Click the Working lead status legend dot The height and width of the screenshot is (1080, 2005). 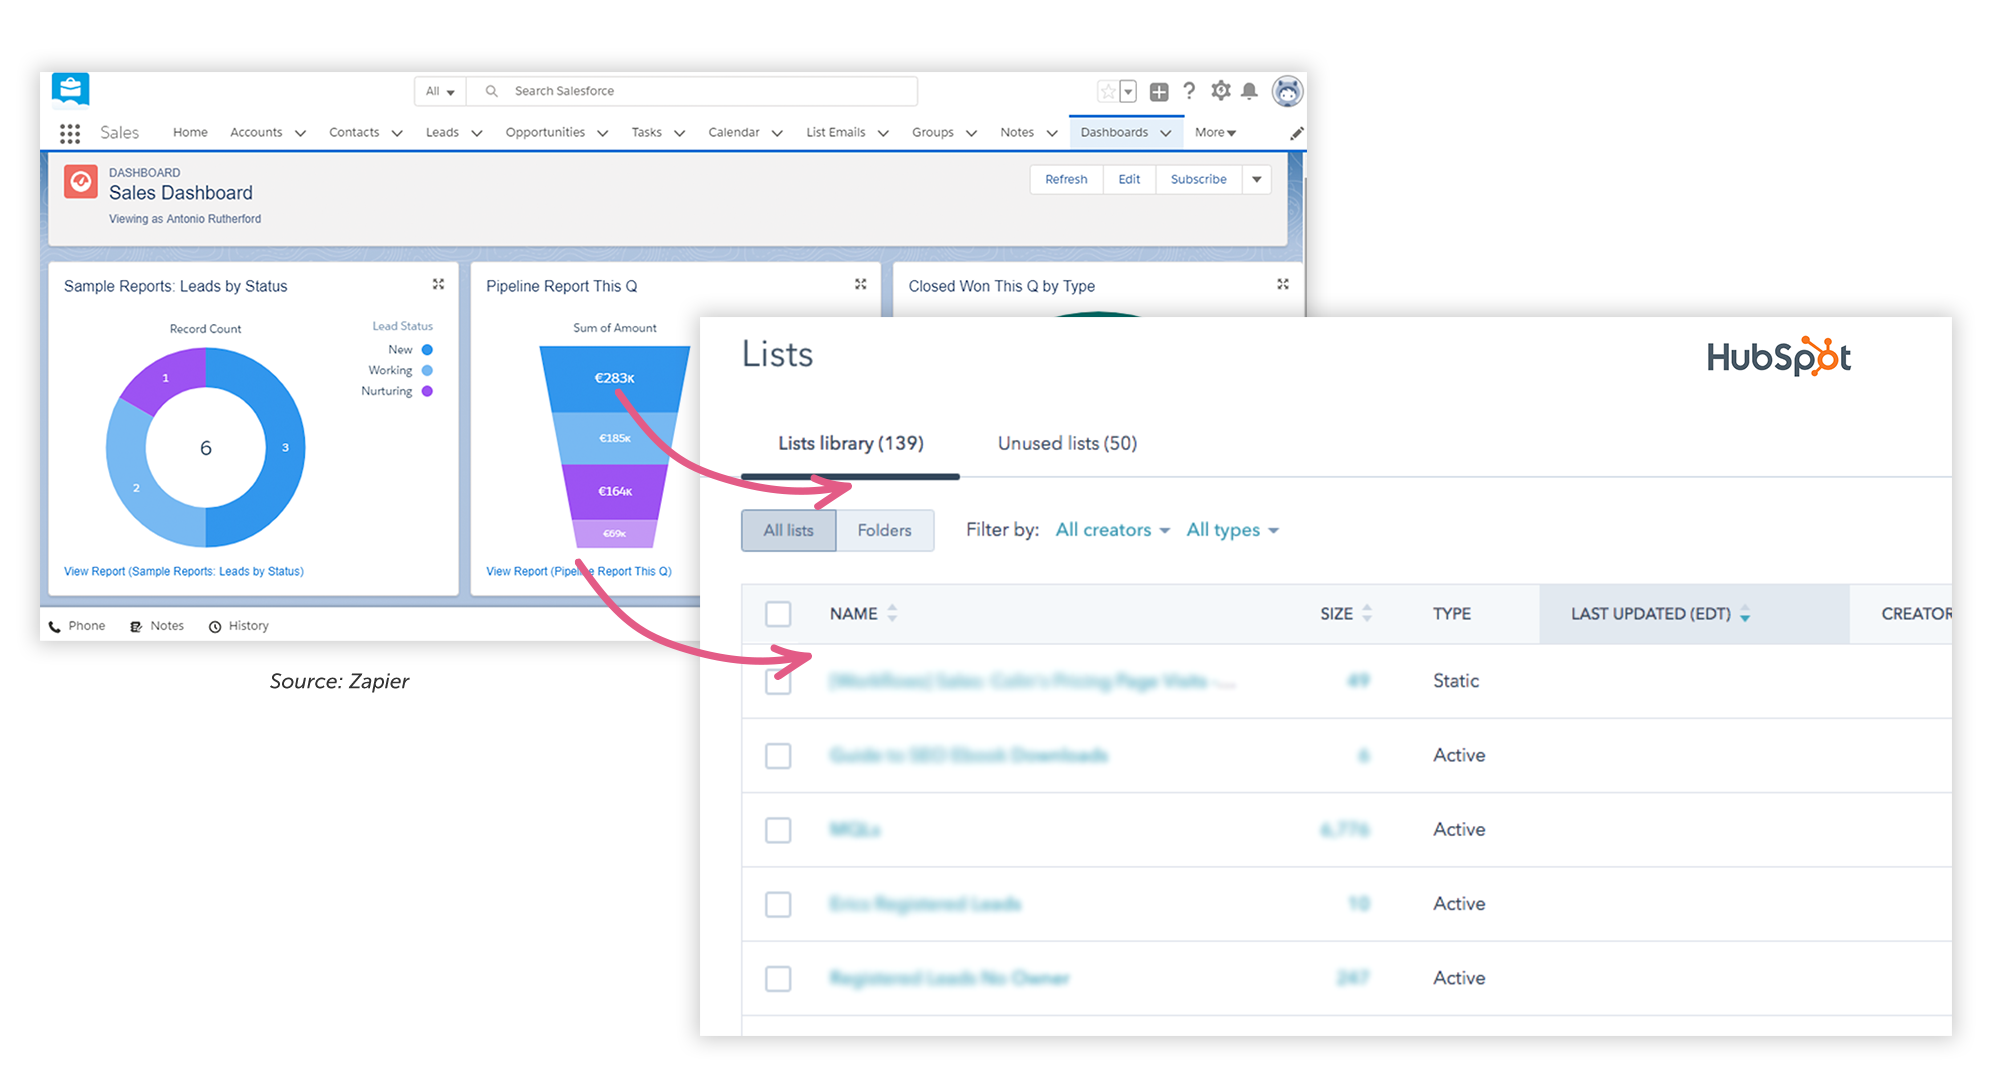427,370
